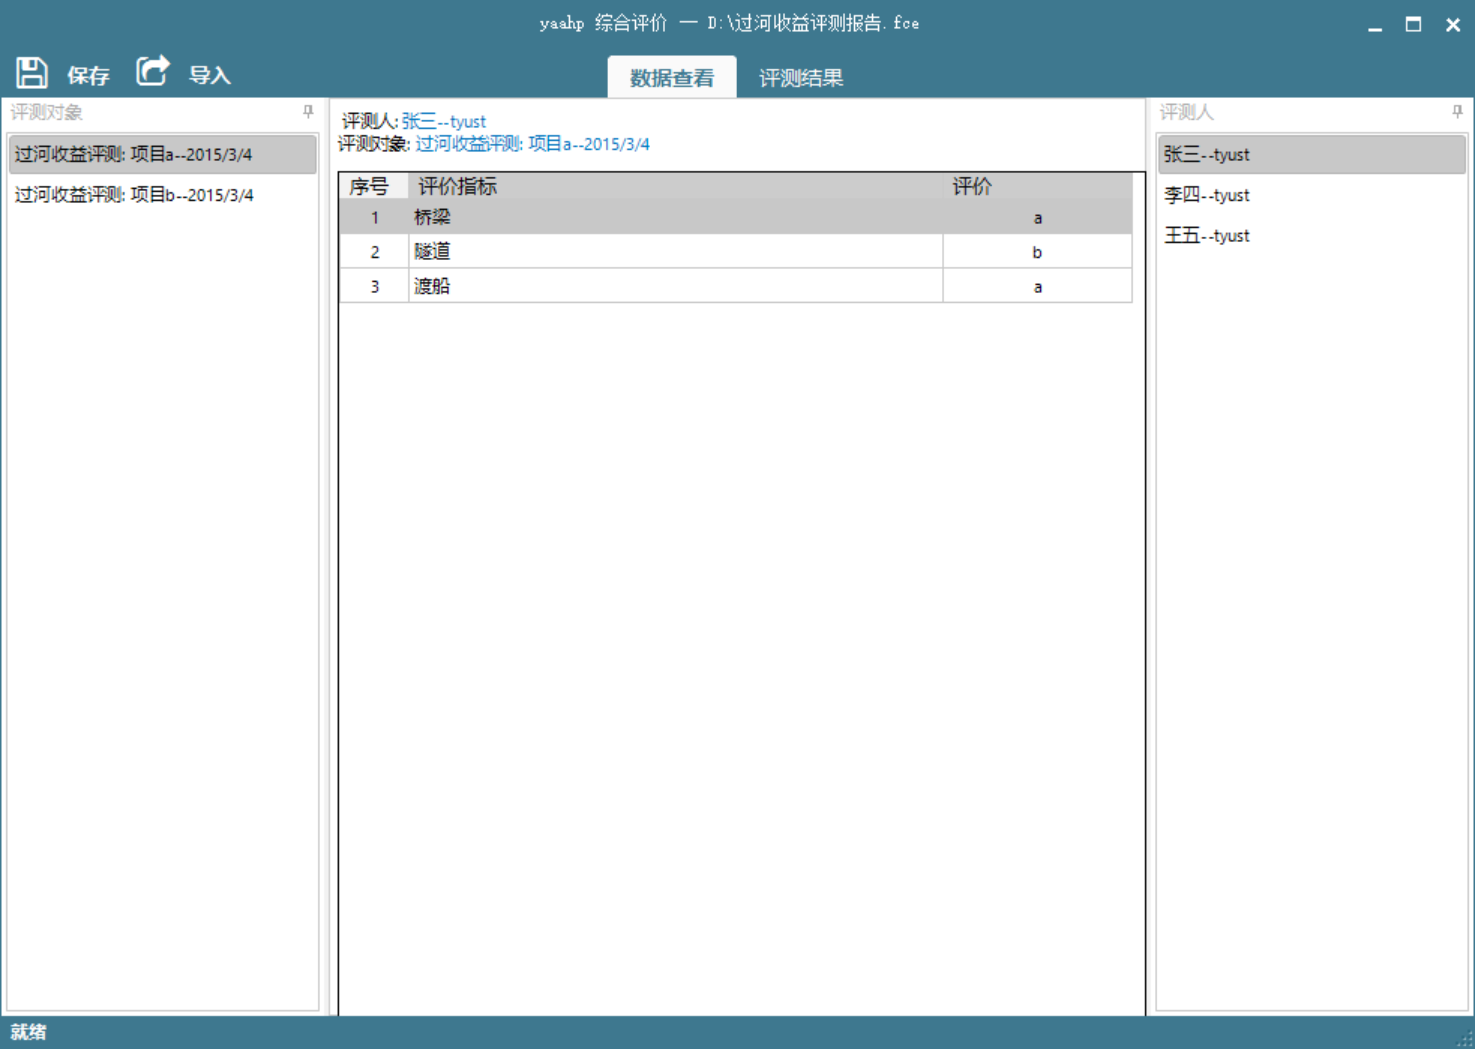Click the 渡船 row rating cell
1475x1049 pixels.
click(1037, 287)
